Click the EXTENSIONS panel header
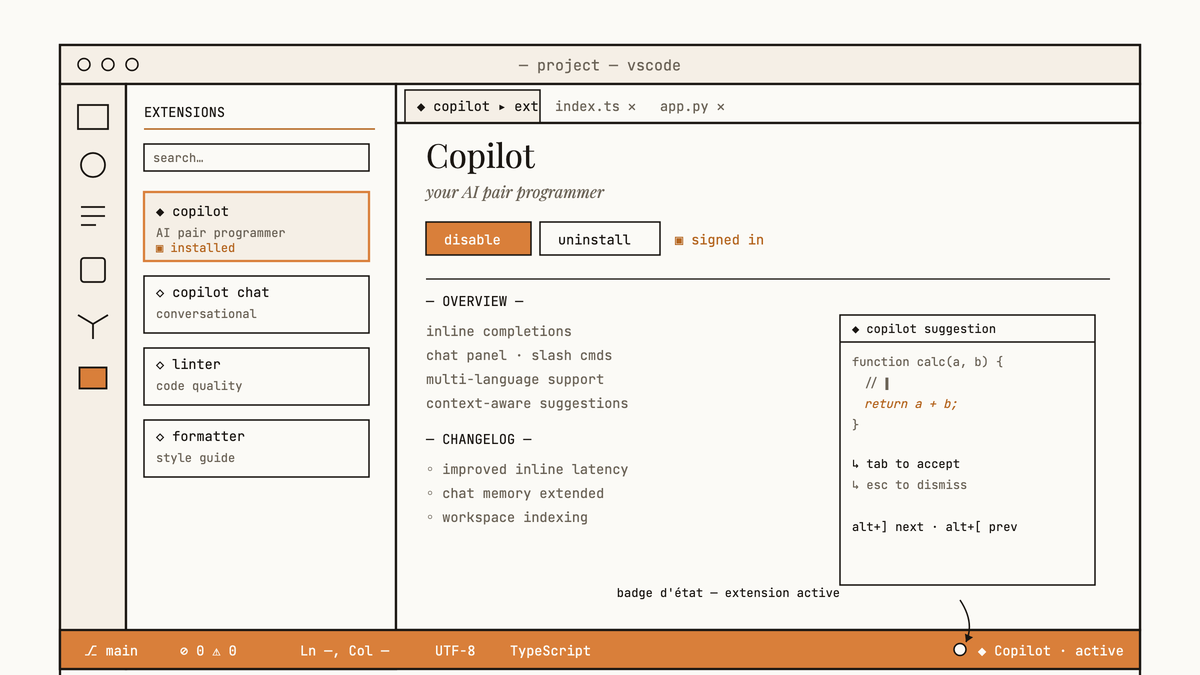The height and width of the screenshot is (675, 1200). [x=185, y=113]
